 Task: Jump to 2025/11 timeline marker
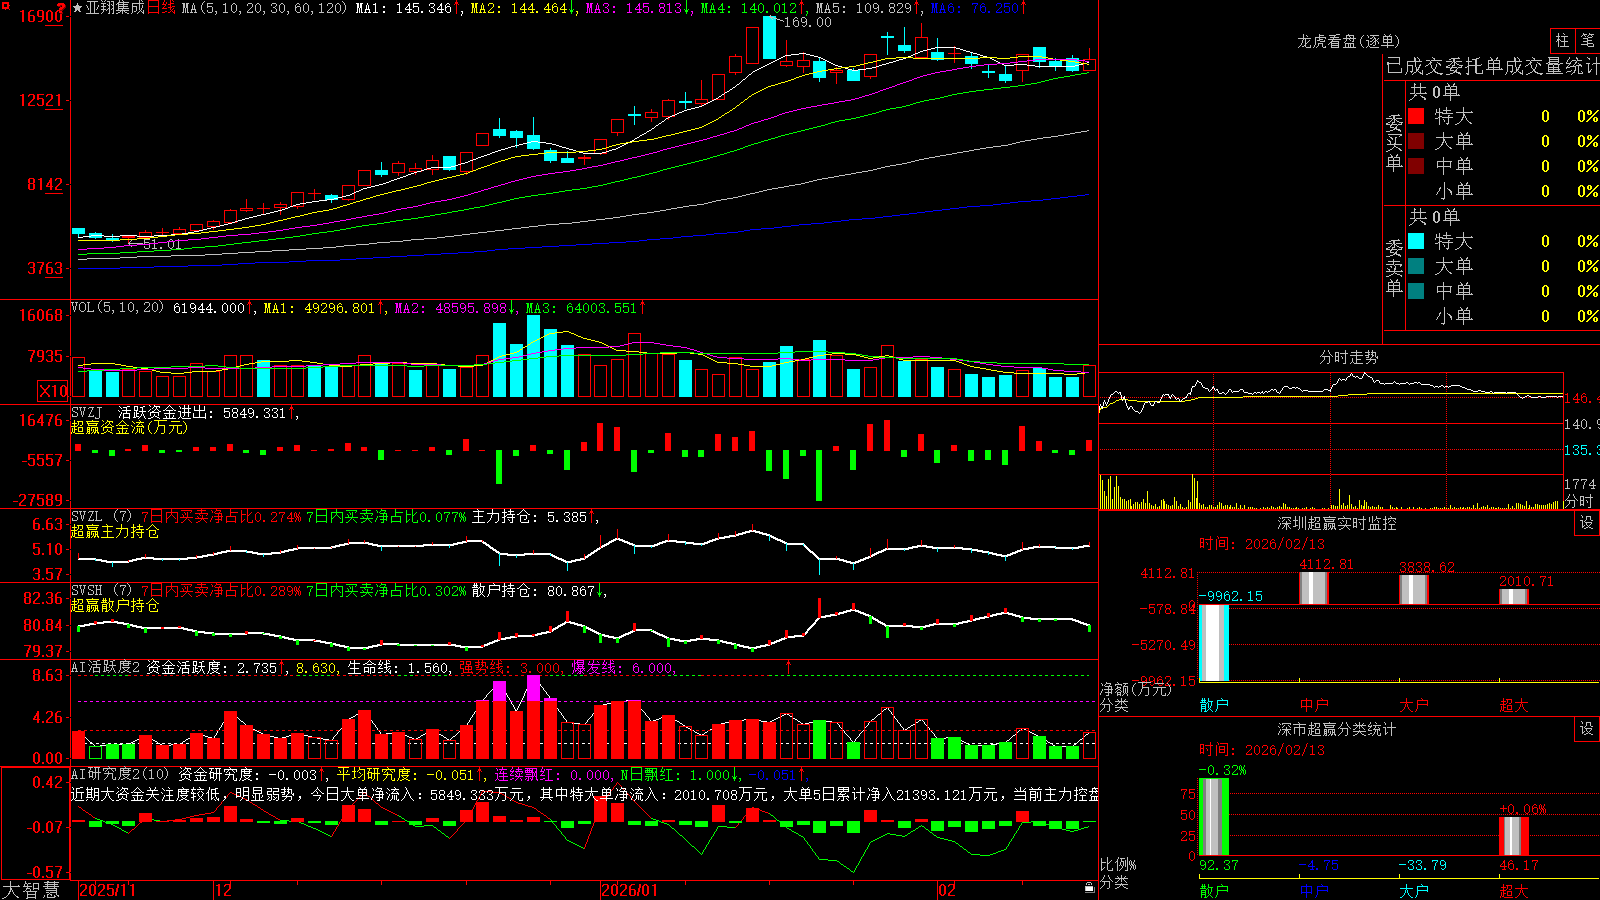108,889
